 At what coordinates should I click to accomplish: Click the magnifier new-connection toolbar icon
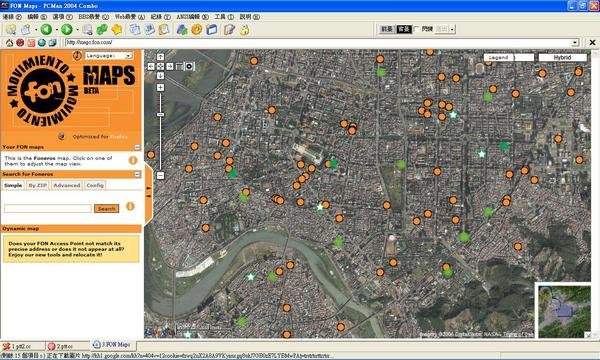point(11,29)
